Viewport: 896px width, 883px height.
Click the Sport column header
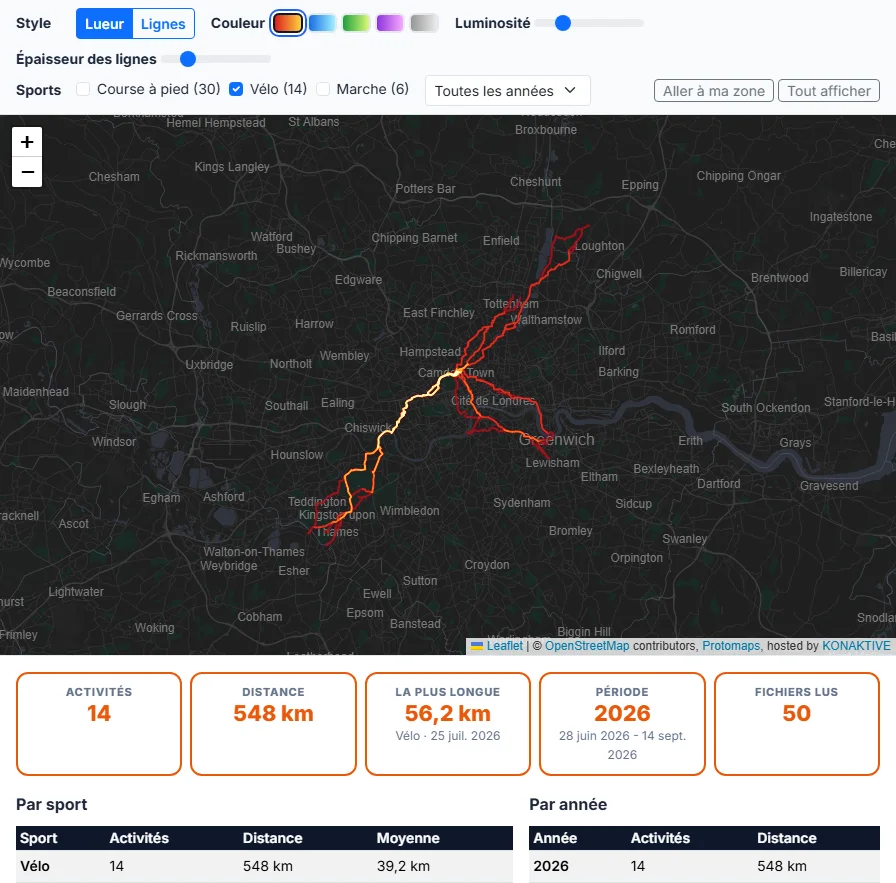click(38, 838)
